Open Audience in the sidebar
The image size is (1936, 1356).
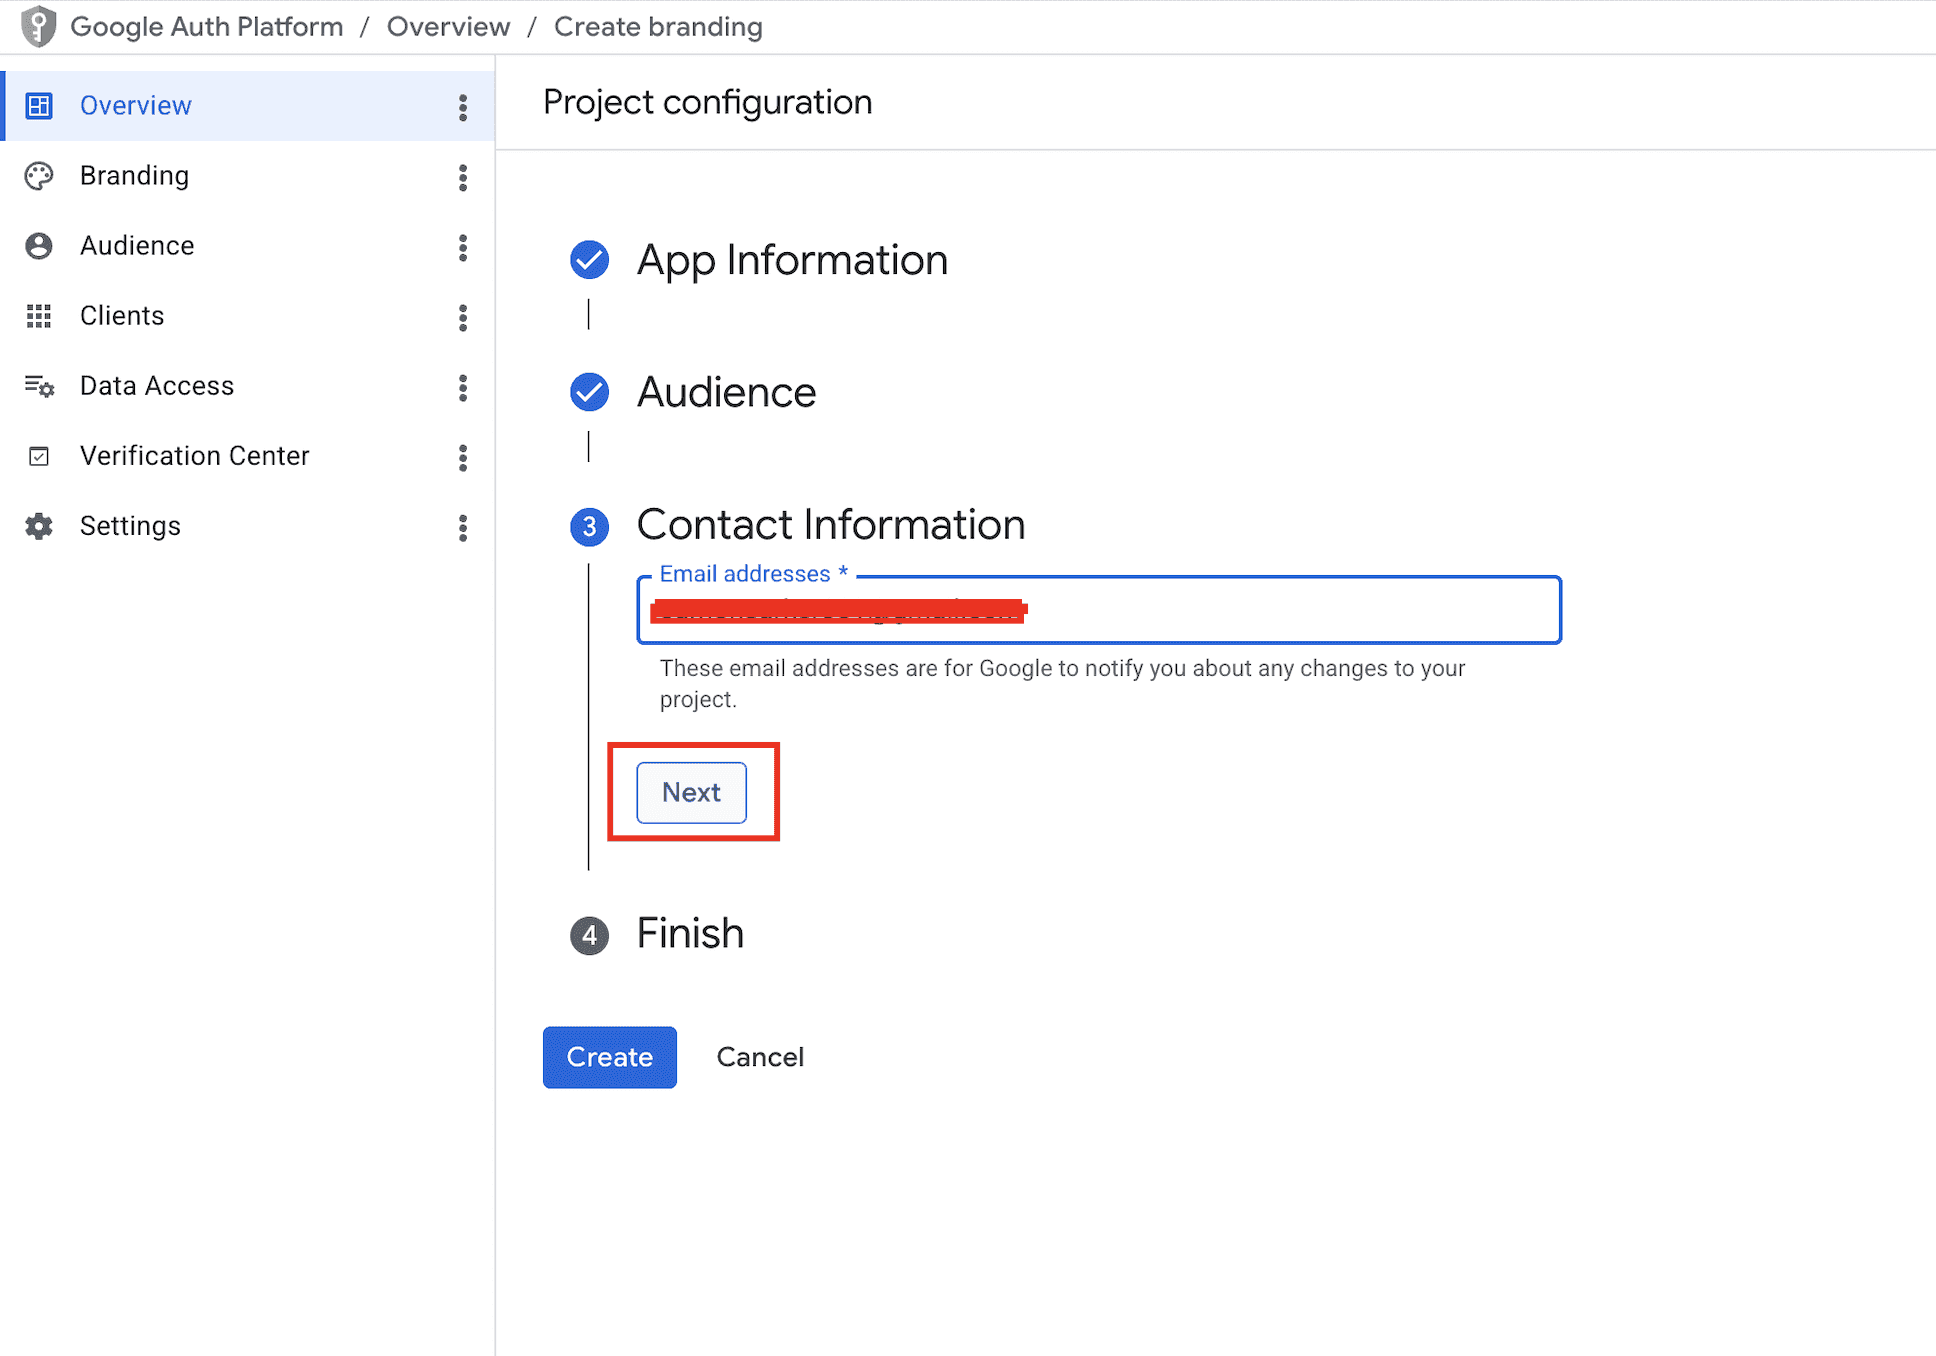coord(247,246)
